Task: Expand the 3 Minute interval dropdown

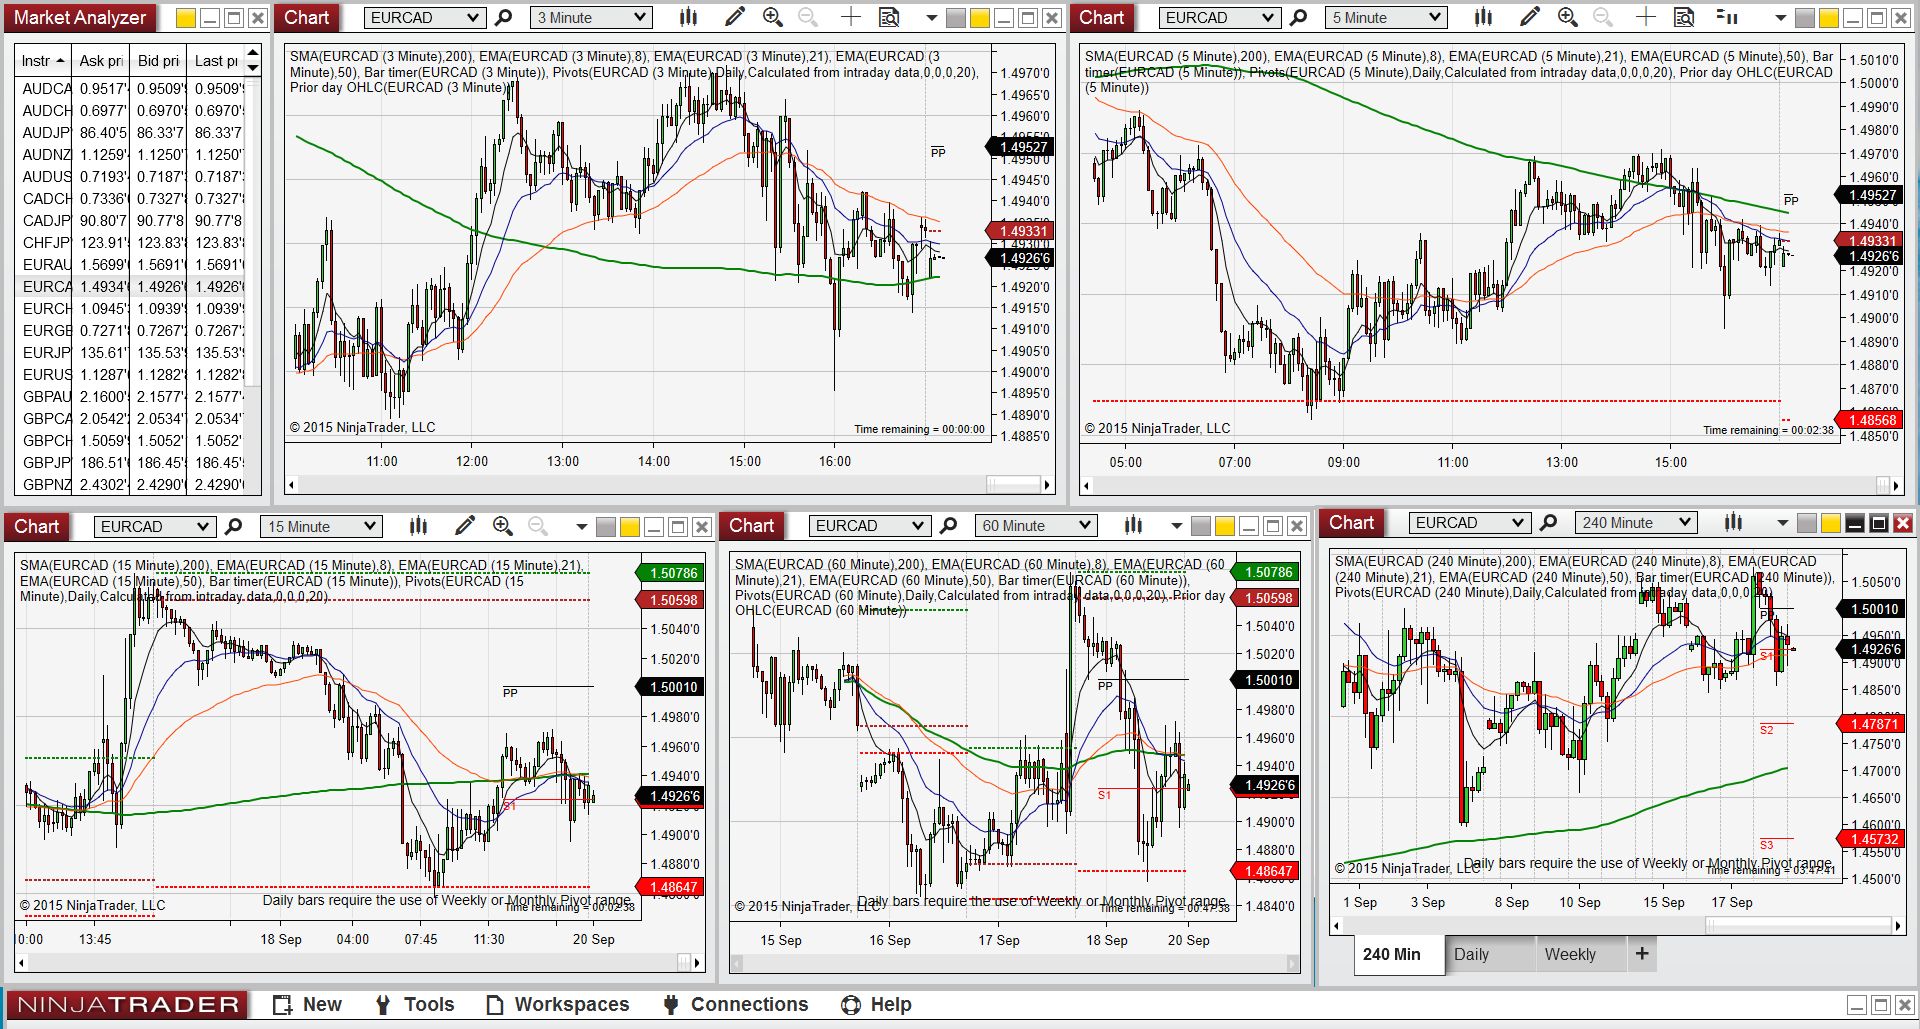Action: tap(640, 18)
